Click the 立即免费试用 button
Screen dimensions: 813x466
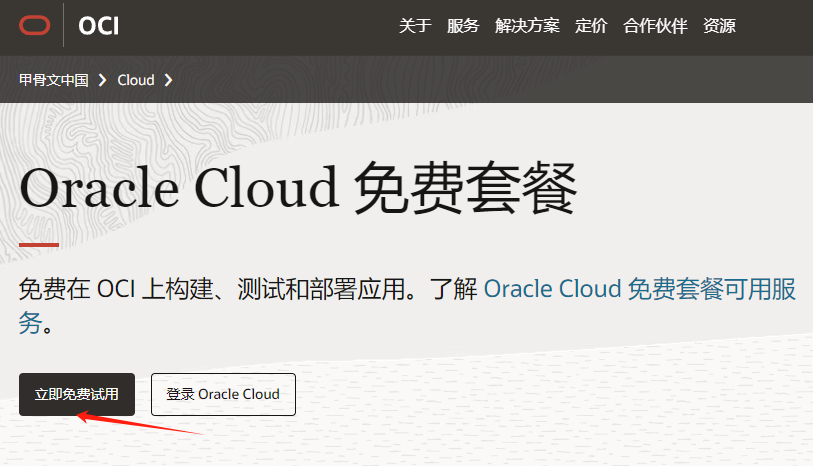(x=77, y=394)
